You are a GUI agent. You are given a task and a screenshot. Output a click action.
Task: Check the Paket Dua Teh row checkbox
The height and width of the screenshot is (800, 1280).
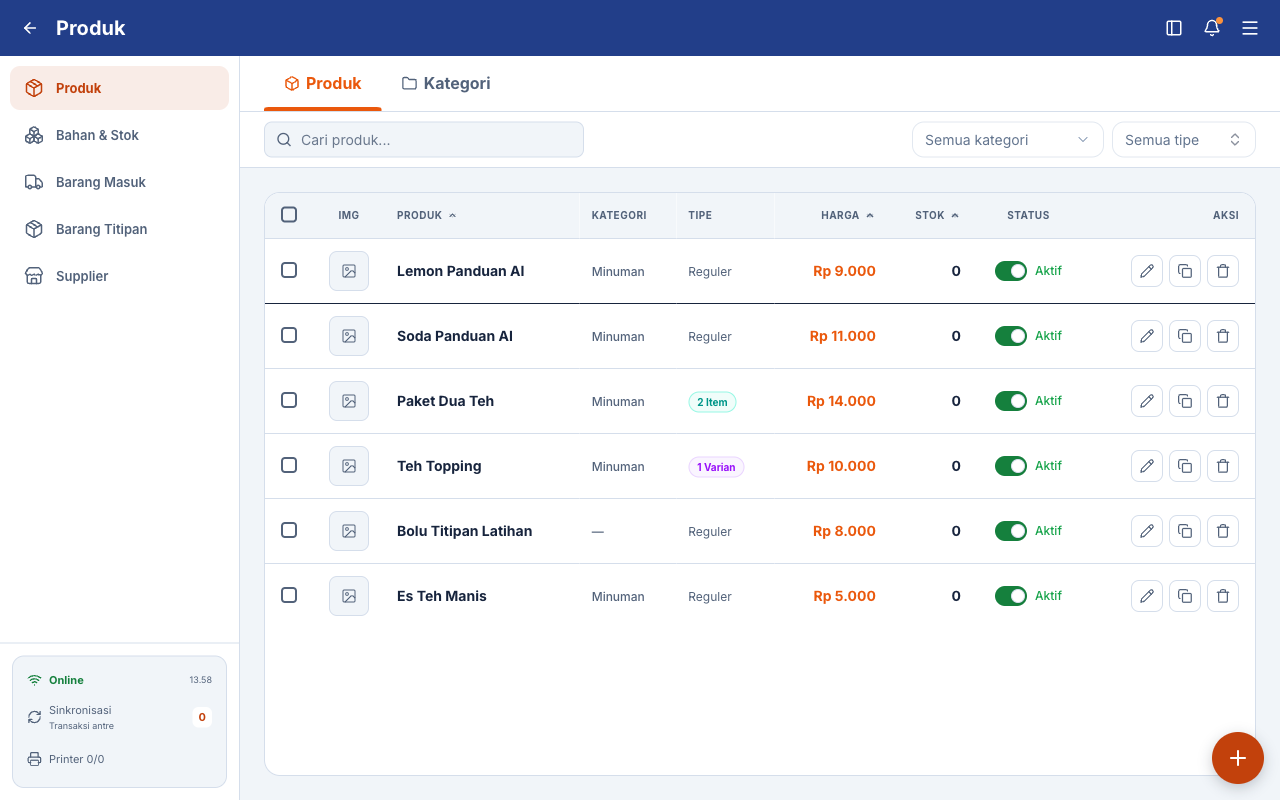click(289, 400)
